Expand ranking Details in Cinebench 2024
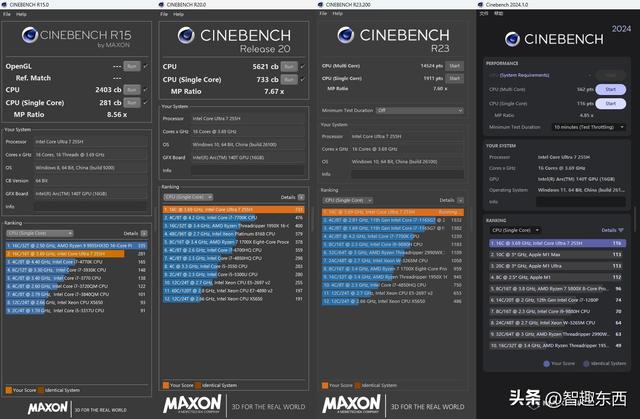640x419 pixels. click(x=613, y=231)
